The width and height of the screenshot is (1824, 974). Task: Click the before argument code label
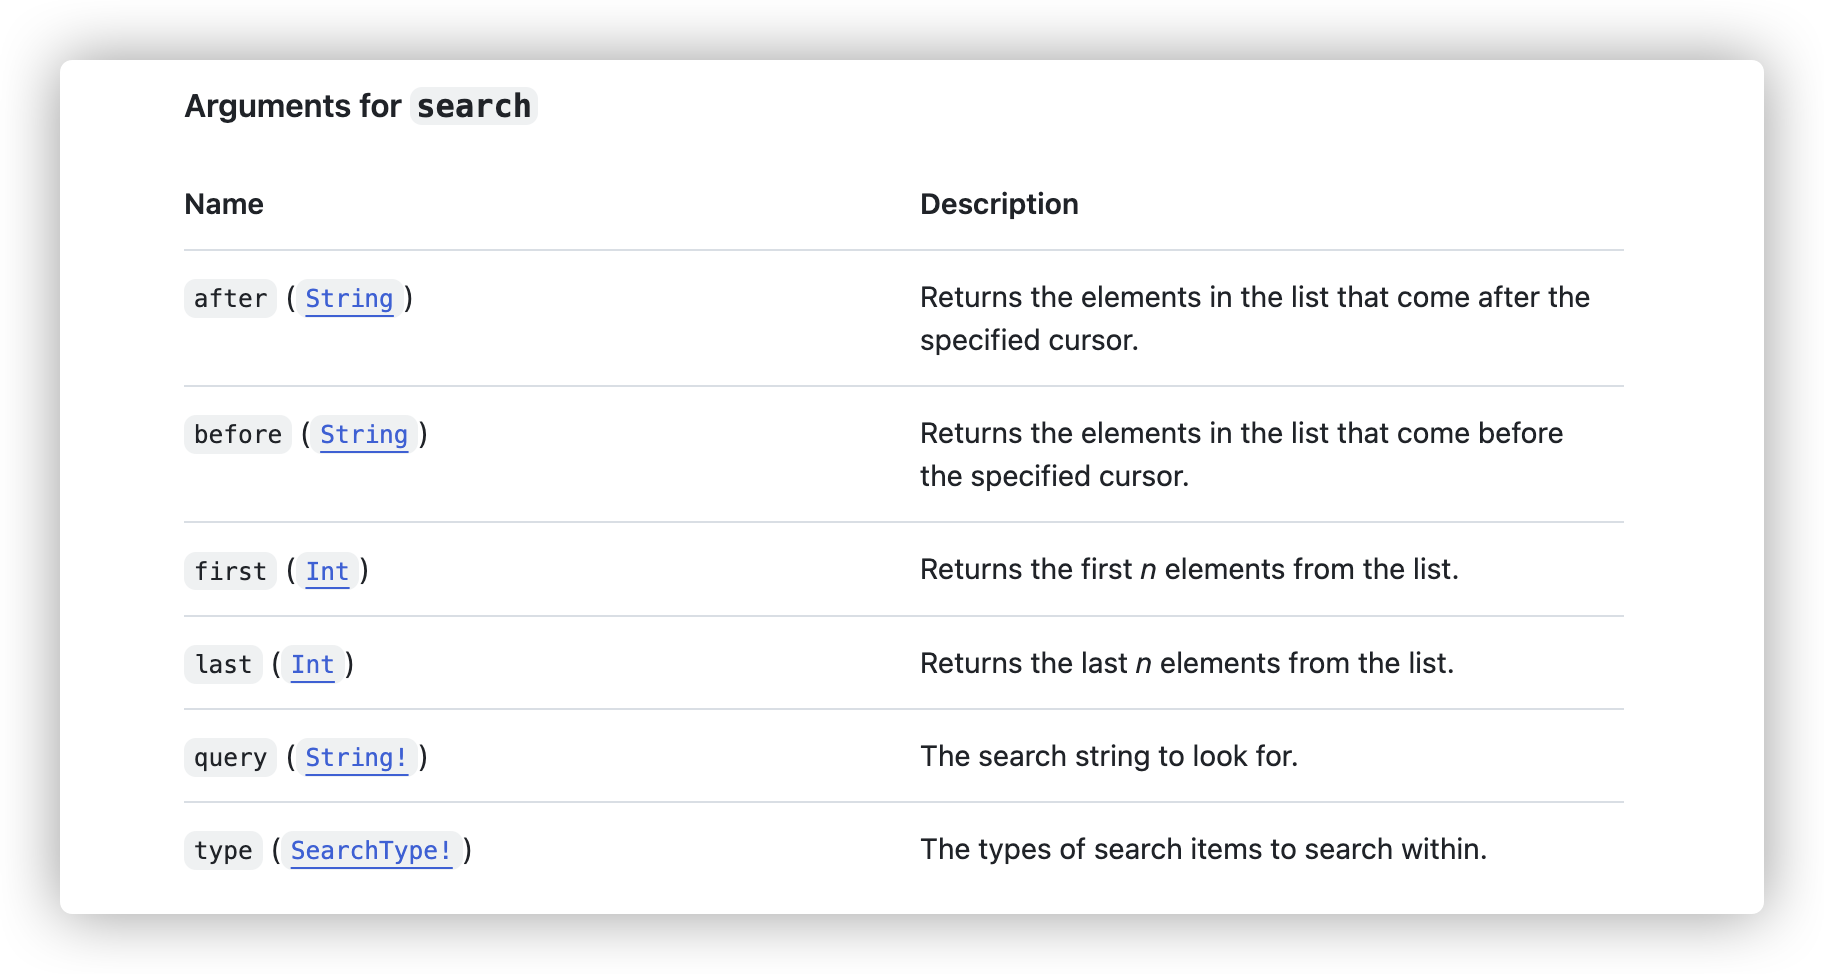[x=238, y=434]
